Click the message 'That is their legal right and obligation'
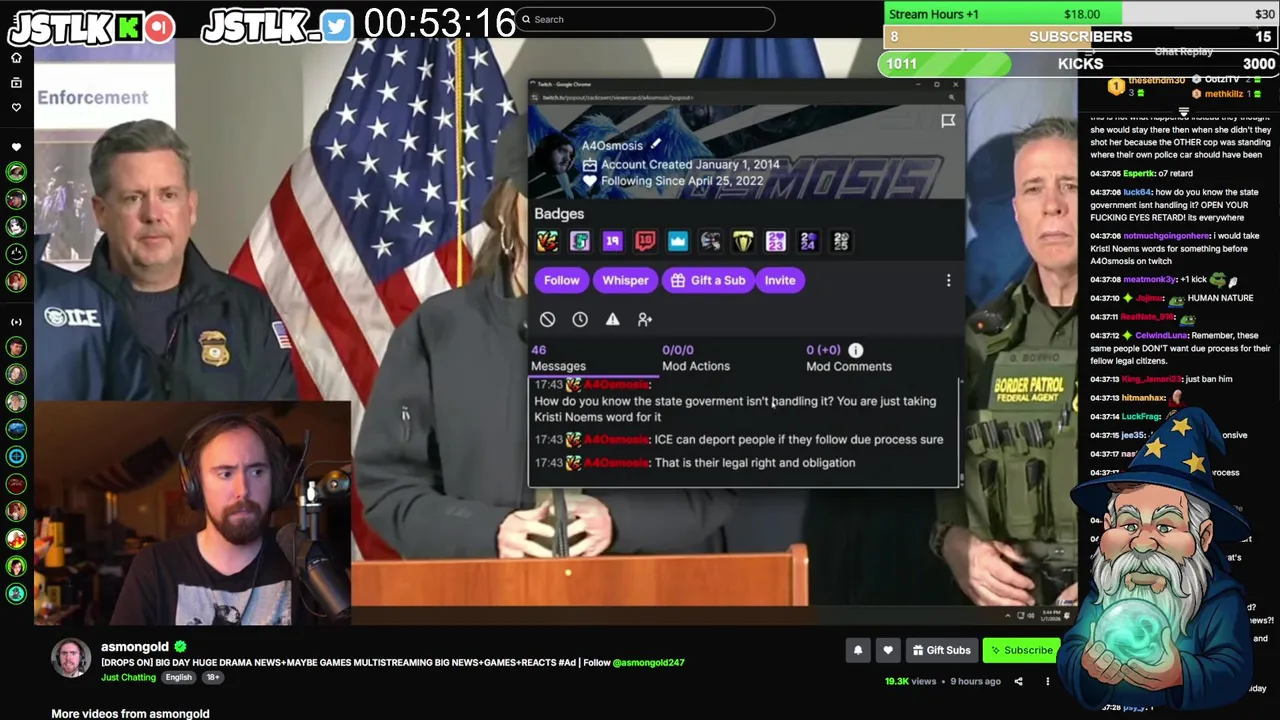Screen dimensions: 1280x720 (755, 462)
